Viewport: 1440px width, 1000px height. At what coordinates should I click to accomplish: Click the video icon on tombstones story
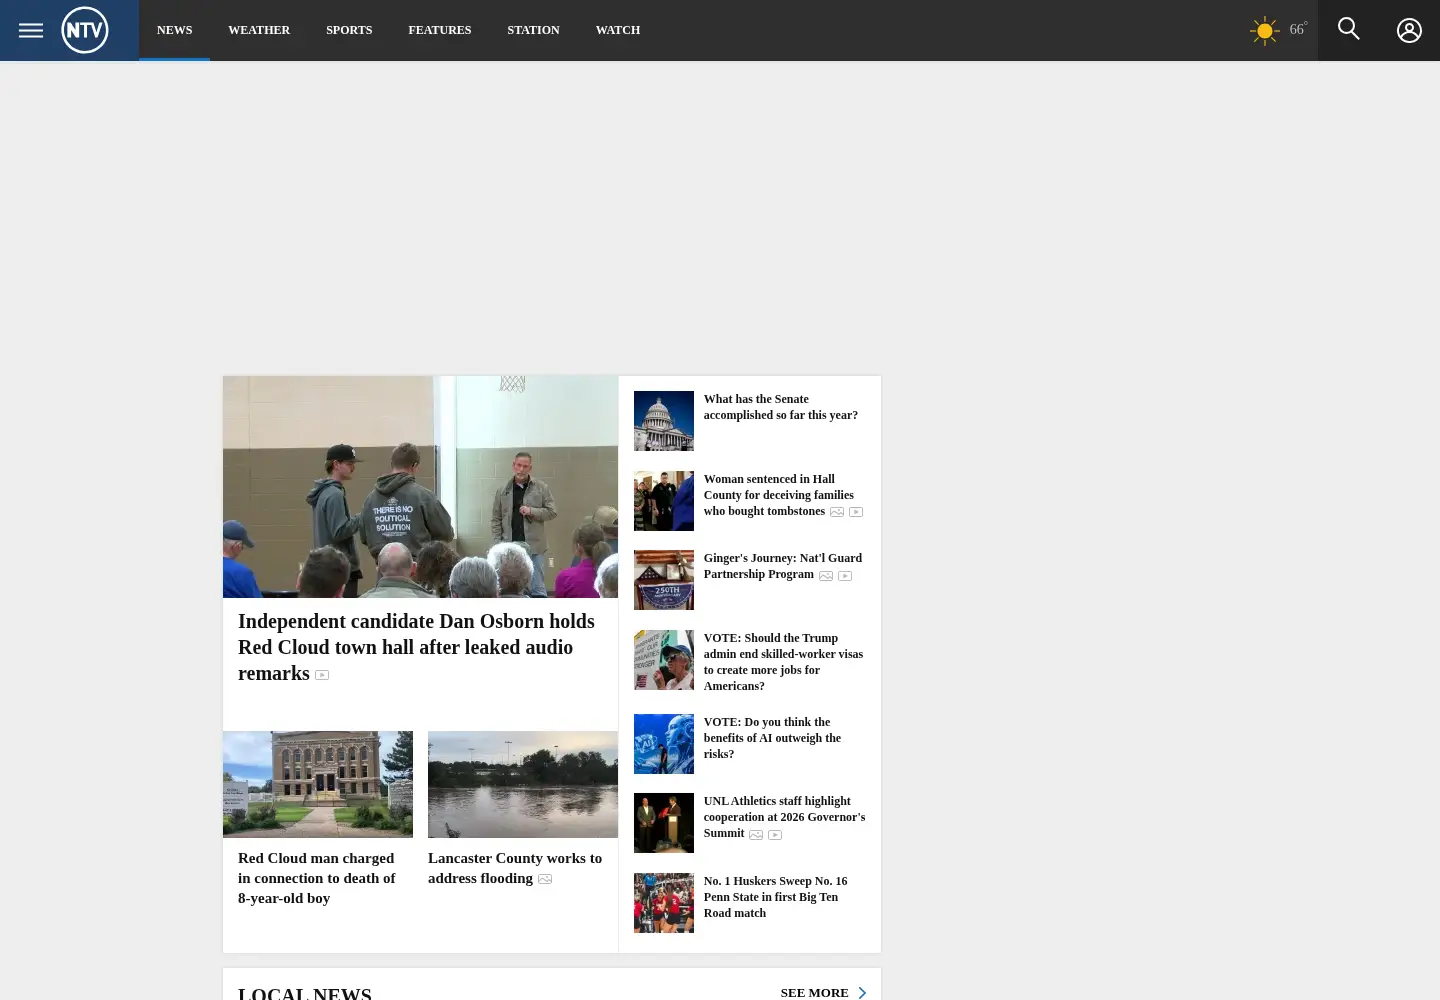coord(856,512)
